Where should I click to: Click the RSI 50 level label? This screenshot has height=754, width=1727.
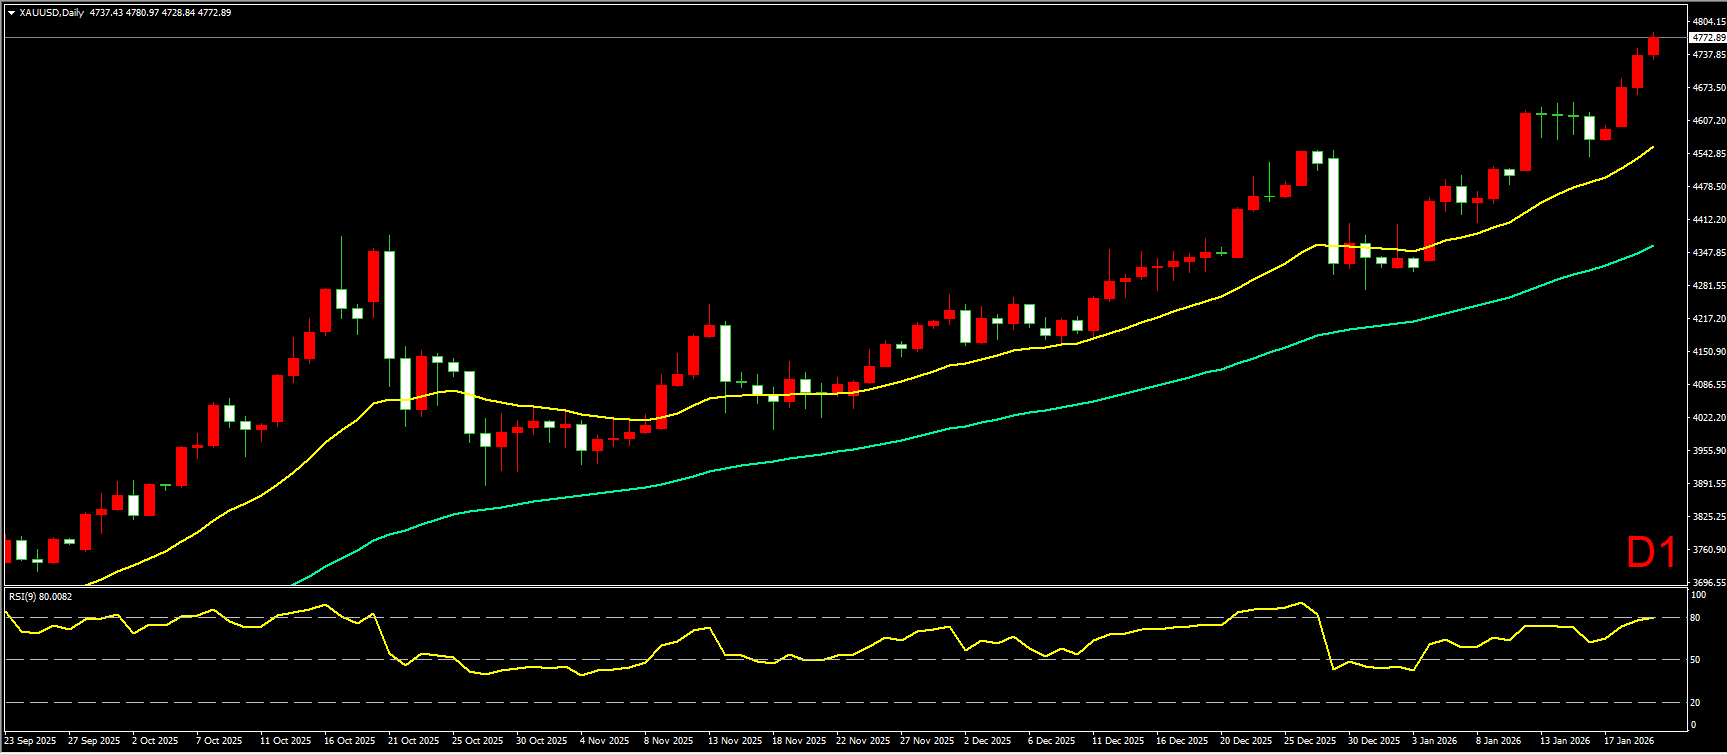pos(1695,660)
